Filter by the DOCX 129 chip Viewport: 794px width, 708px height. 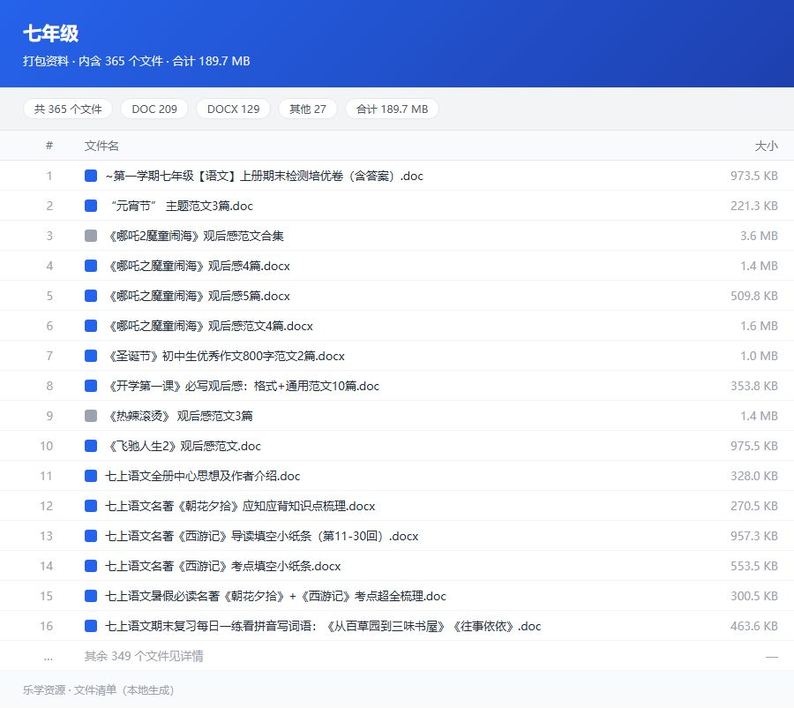[x=233, y=109]
